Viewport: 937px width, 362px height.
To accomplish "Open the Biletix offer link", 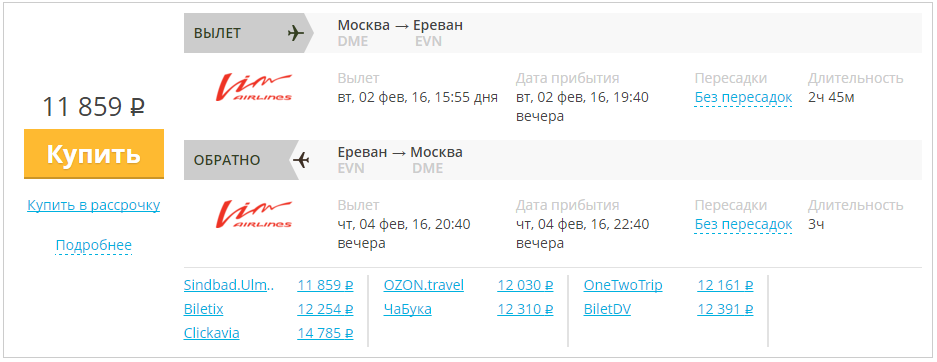I will pyautogui.click(x=204, y=309).
